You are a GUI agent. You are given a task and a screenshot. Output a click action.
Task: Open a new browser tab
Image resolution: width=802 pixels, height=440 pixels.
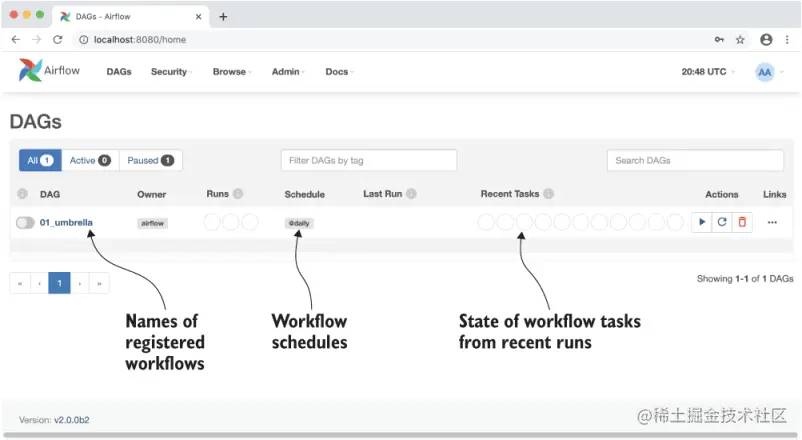[x=223, y=16]
